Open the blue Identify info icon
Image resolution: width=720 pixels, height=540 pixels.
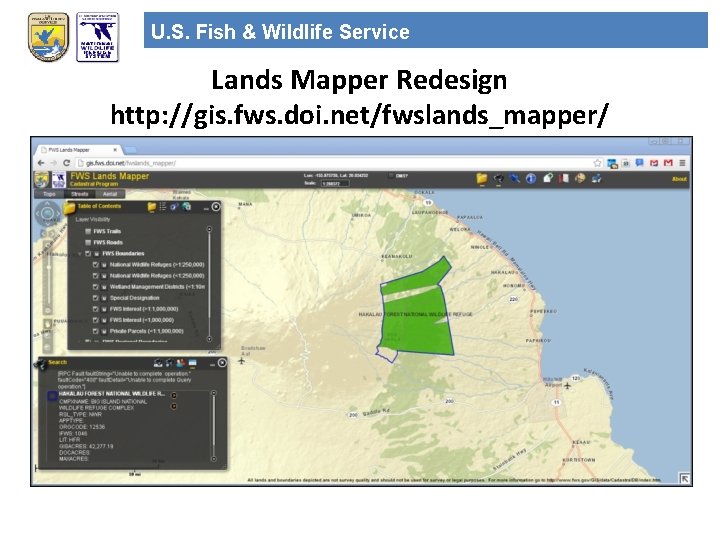tap(531, 179)
